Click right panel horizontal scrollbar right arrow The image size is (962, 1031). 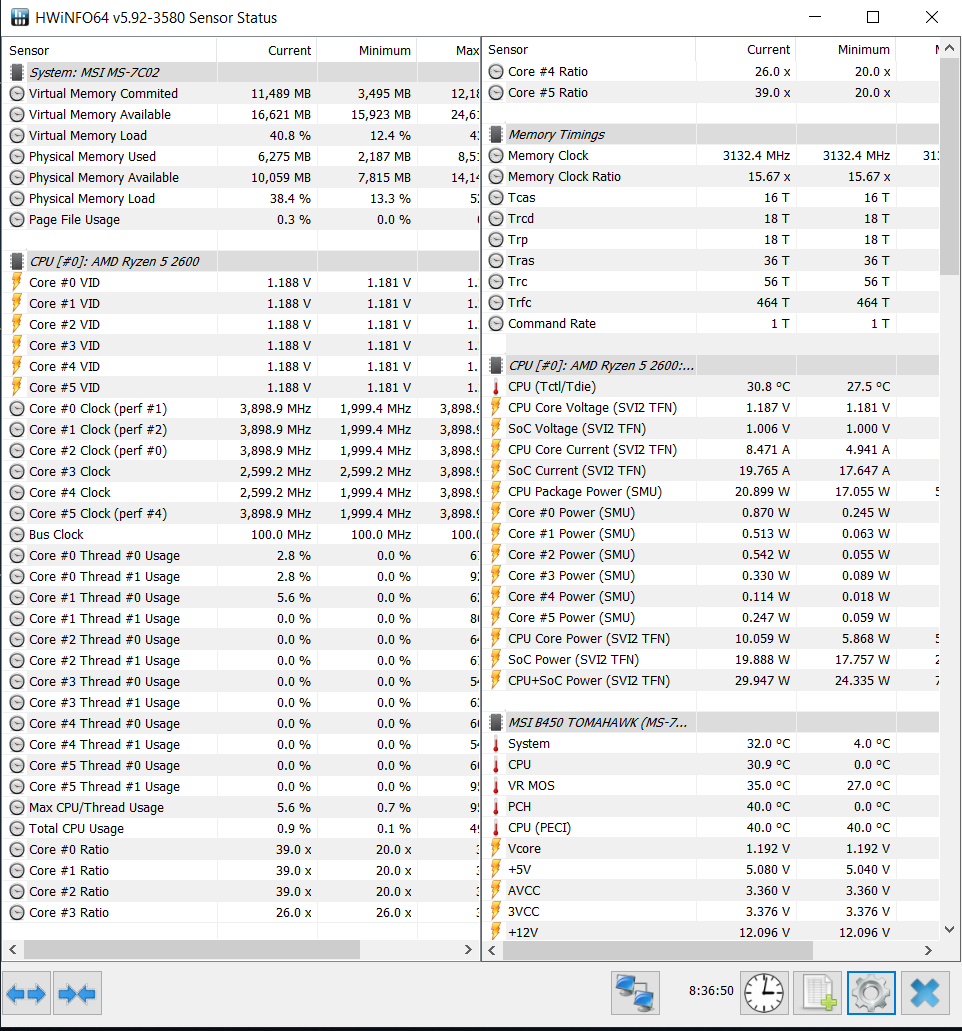[x=928, y=950]
